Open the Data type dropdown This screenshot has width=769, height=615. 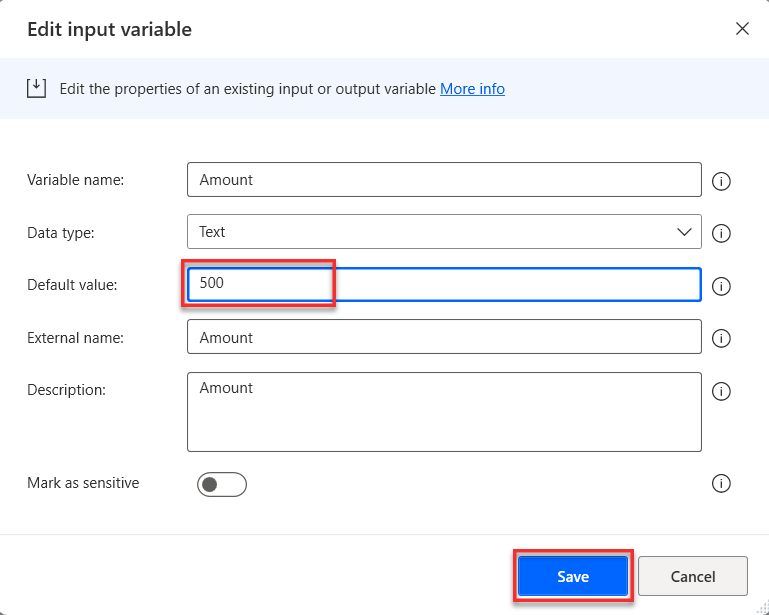tap(444, 231)
